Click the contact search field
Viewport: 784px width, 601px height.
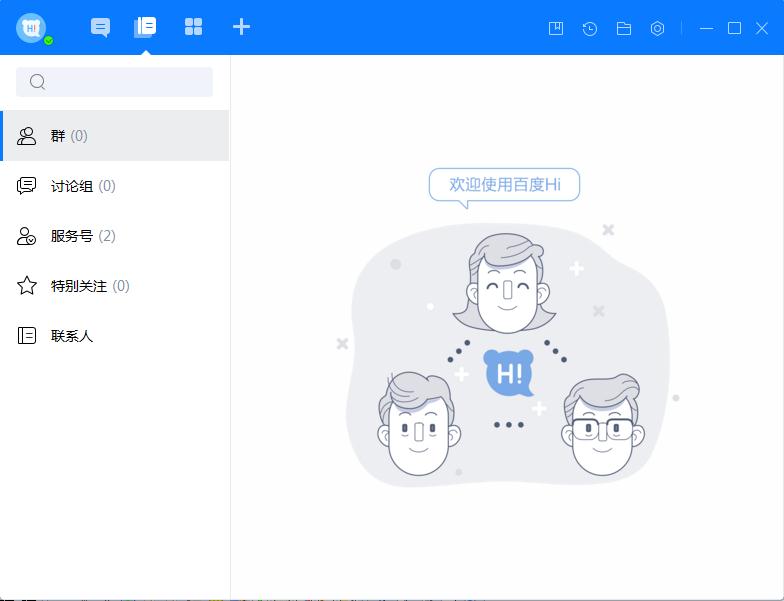tap(114, 82)
